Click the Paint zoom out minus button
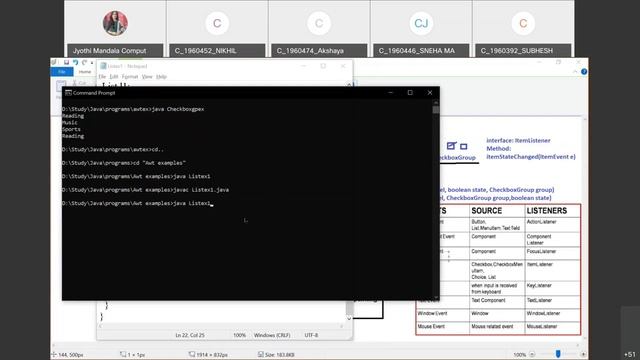The width and height of the screenshot is (640, 360). [x=532, y=355]
